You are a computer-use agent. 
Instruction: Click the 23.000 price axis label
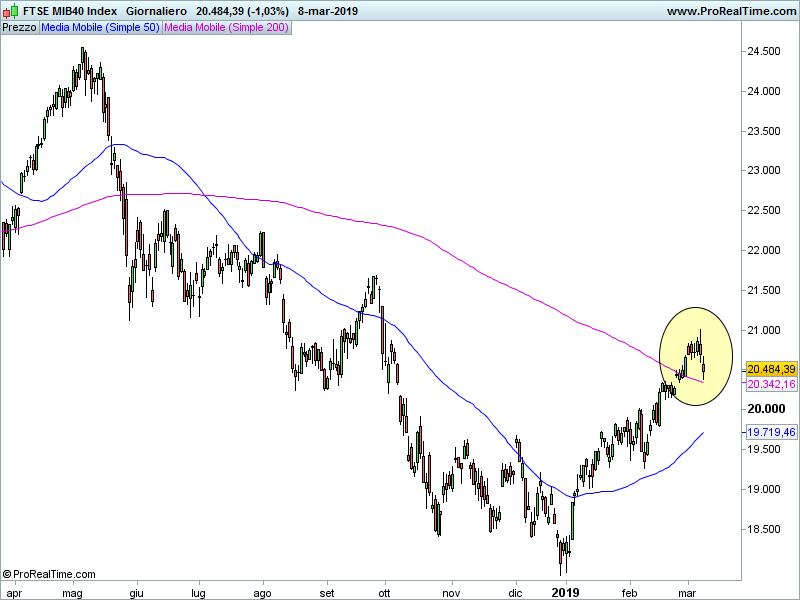pyautogui.click(x=764, y=170)
